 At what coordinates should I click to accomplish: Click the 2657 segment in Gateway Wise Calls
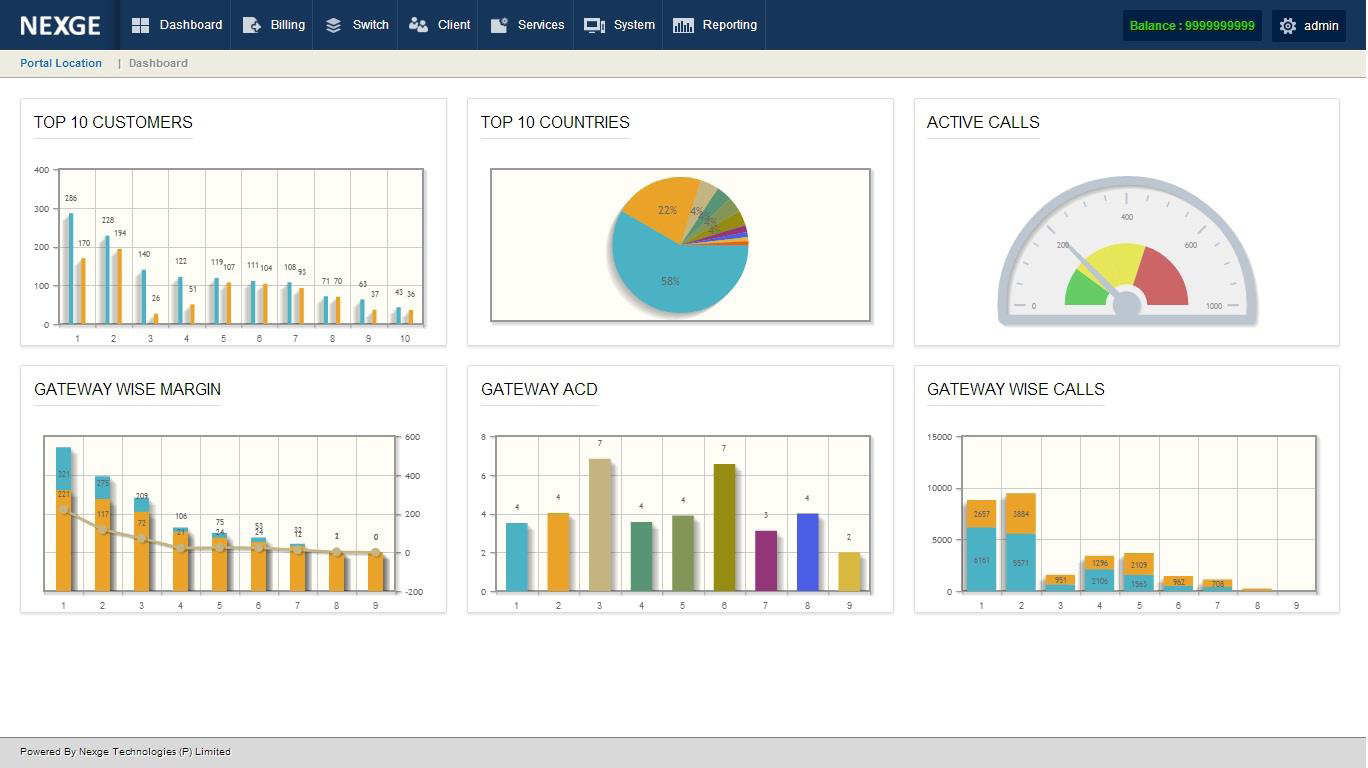[981, 514]
